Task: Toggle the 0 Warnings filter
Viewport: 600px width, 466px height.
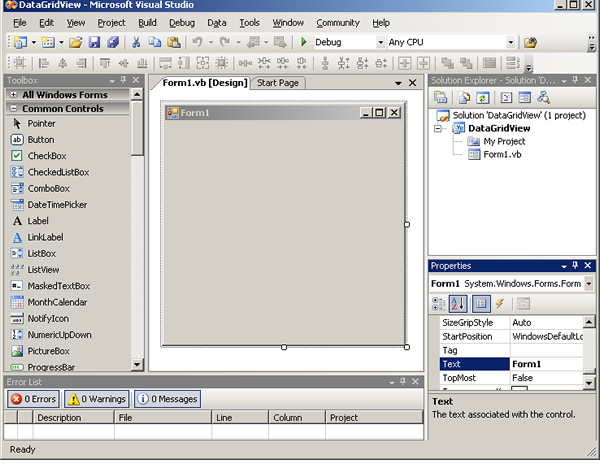Action: coord(96,399)
